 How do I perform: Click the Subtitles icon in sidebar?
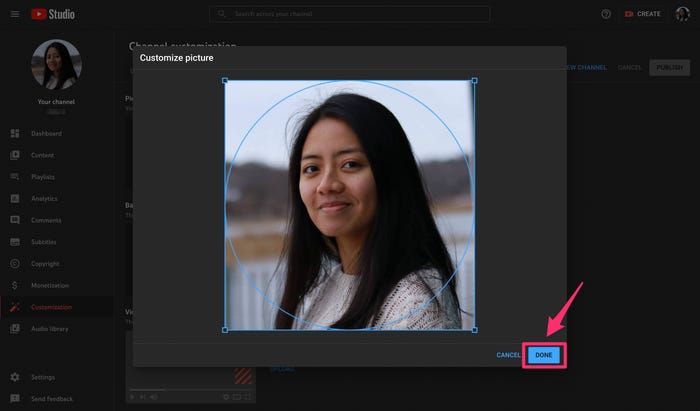15,242
